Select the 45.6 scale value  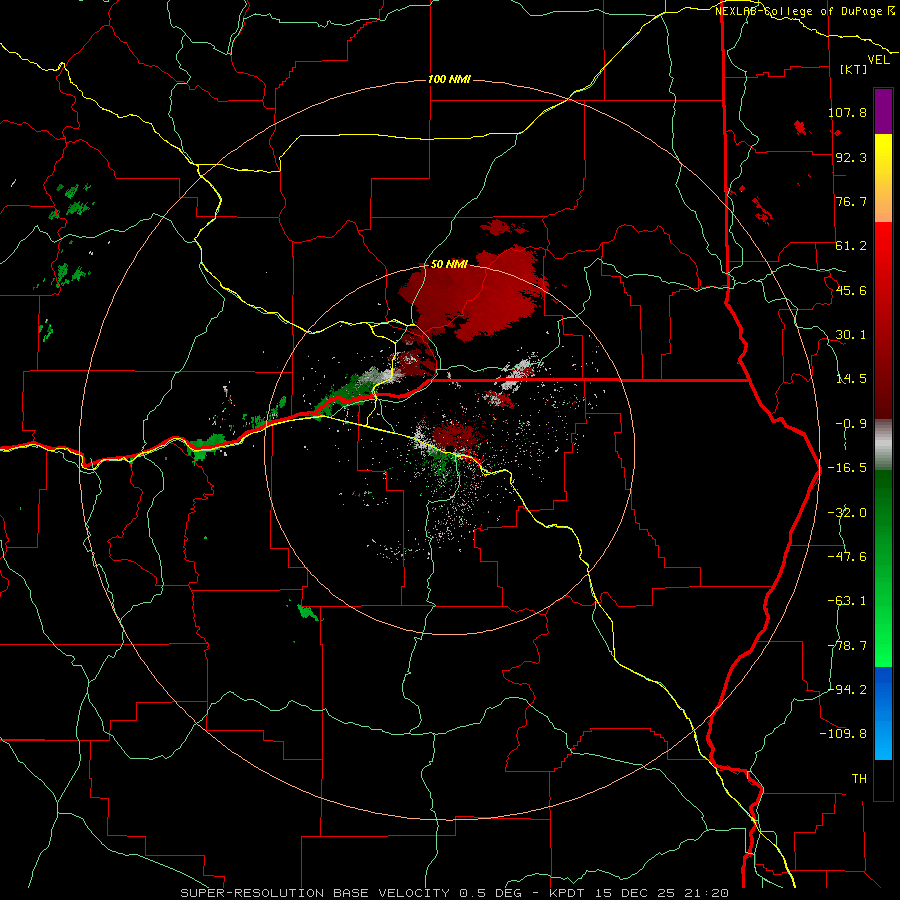(851, 290)
